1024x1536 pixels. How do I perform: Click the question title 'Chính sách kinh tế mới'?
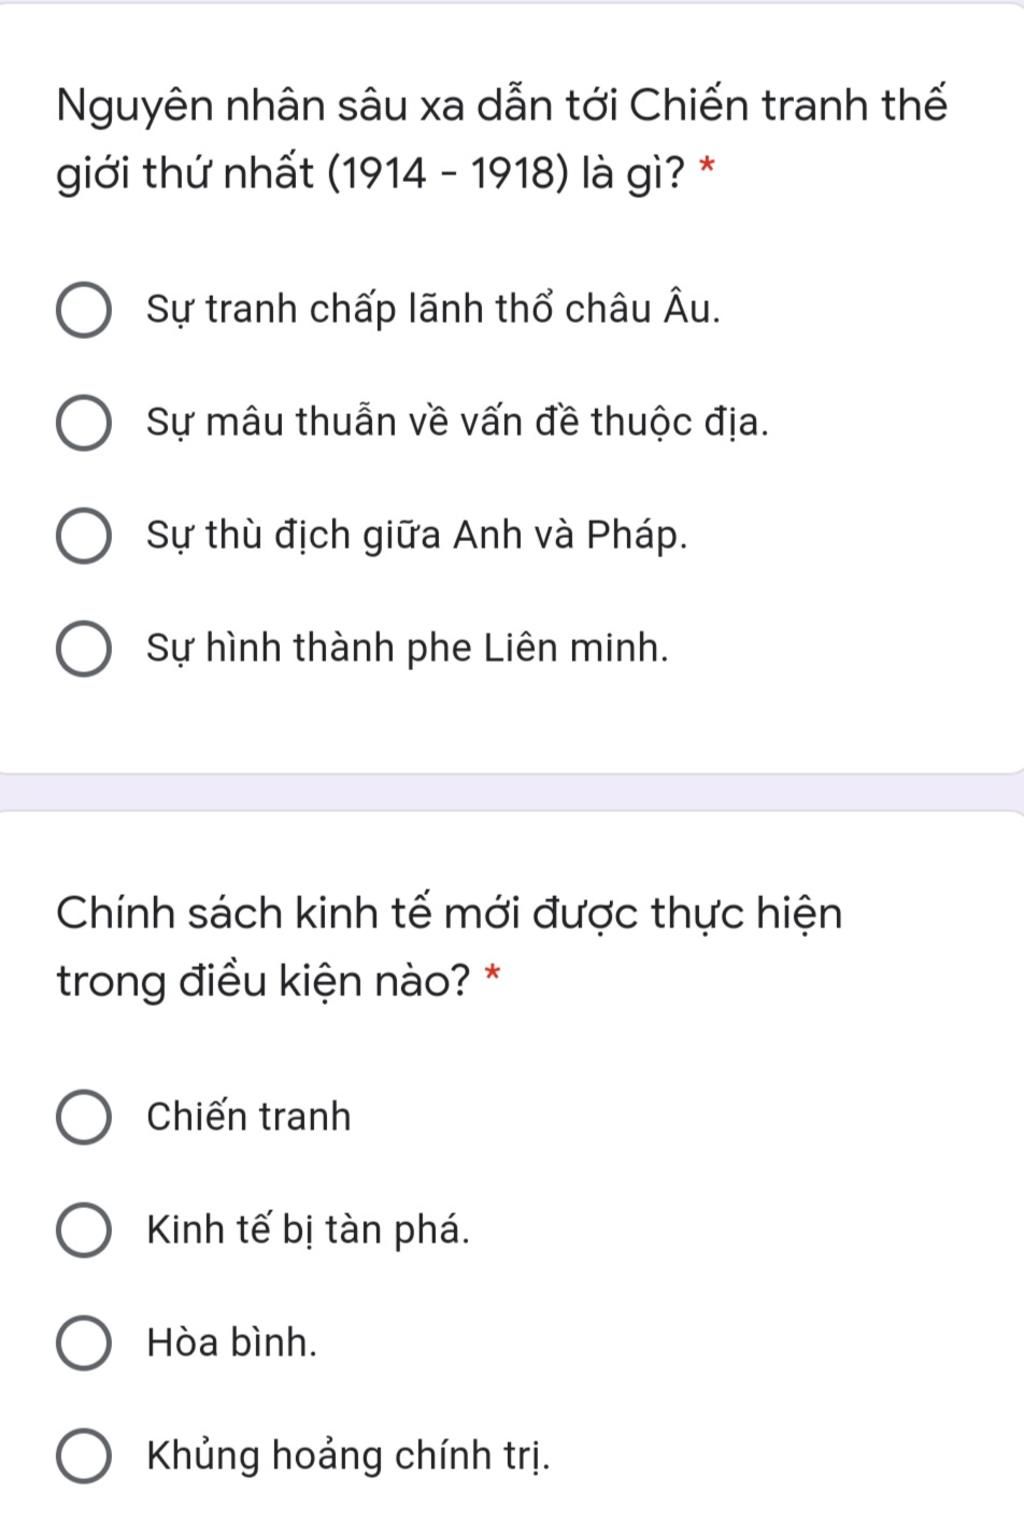point(449,947)
